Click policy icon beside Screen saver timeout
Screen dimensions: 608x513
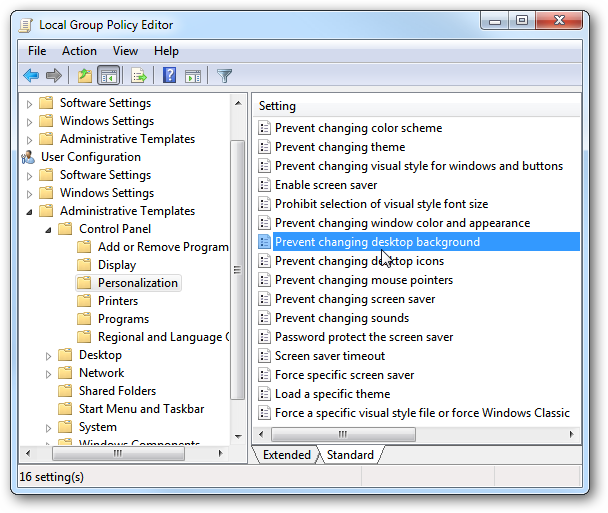pos(264,356)
